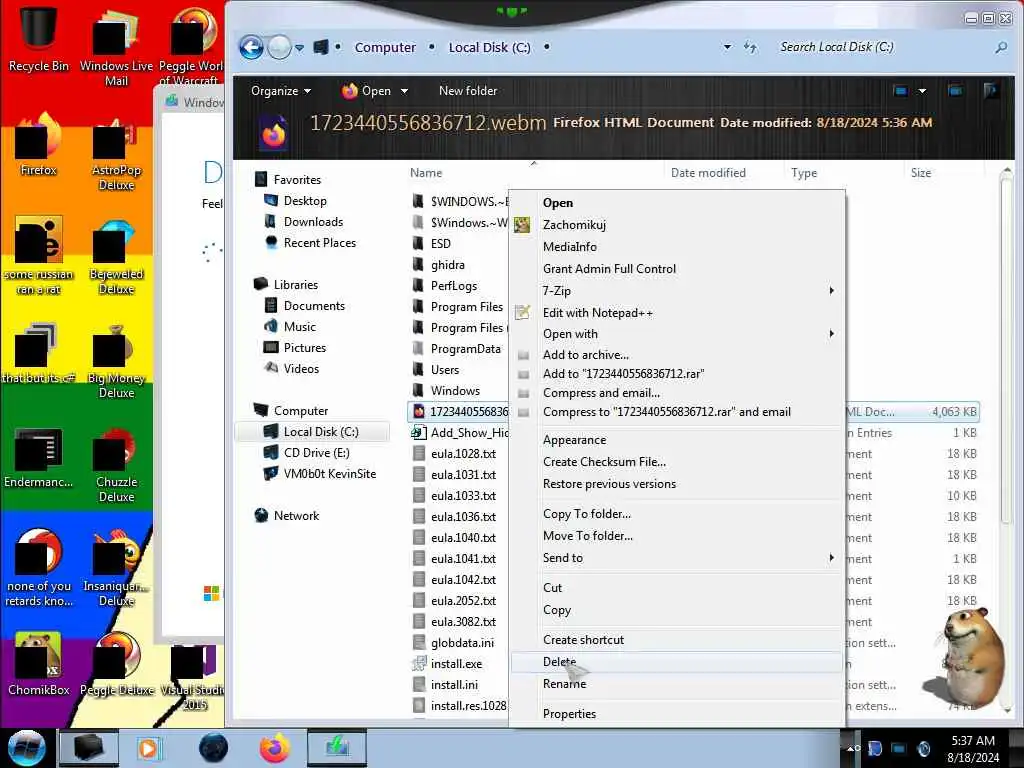Open Documents library in sidebar
This screenshot has width=1024, height=768.
point(314,306)
